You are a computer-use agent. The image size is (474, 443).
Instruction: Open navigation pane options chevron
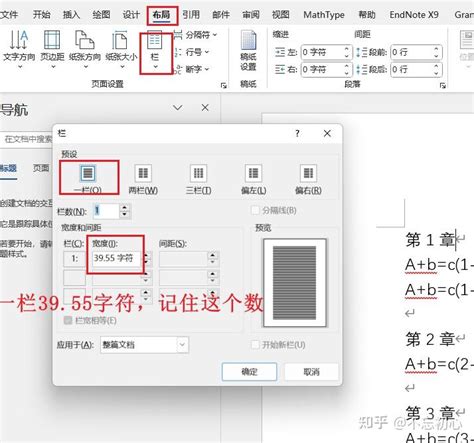[x=178, y=108]
